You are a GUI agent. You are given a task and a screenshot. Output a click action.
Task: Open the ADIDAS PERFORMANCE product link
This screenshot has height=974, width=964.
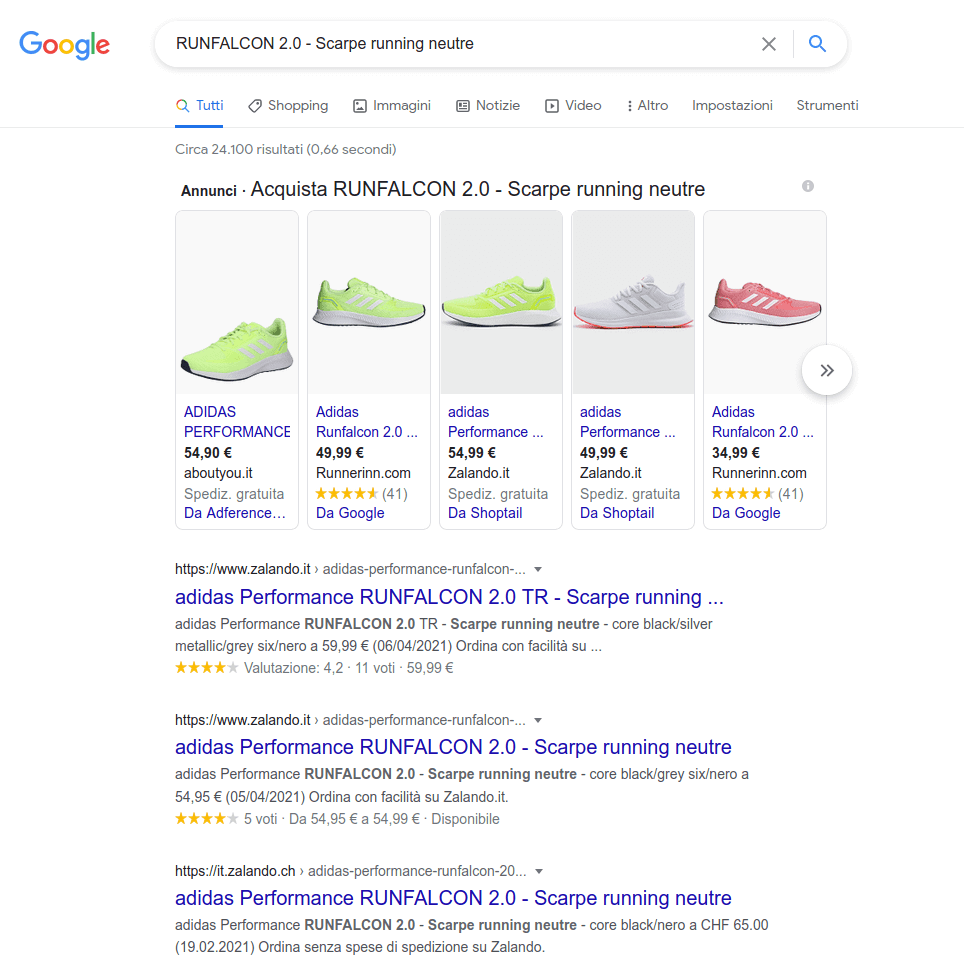click(237, 422)
